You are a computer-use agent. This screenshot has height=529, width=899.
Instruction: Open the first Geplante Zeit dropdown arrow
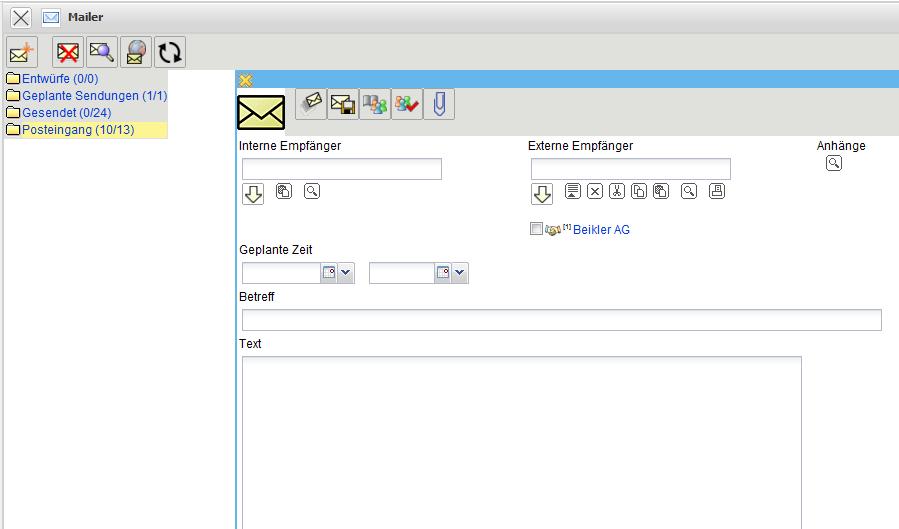pos(346,273)
